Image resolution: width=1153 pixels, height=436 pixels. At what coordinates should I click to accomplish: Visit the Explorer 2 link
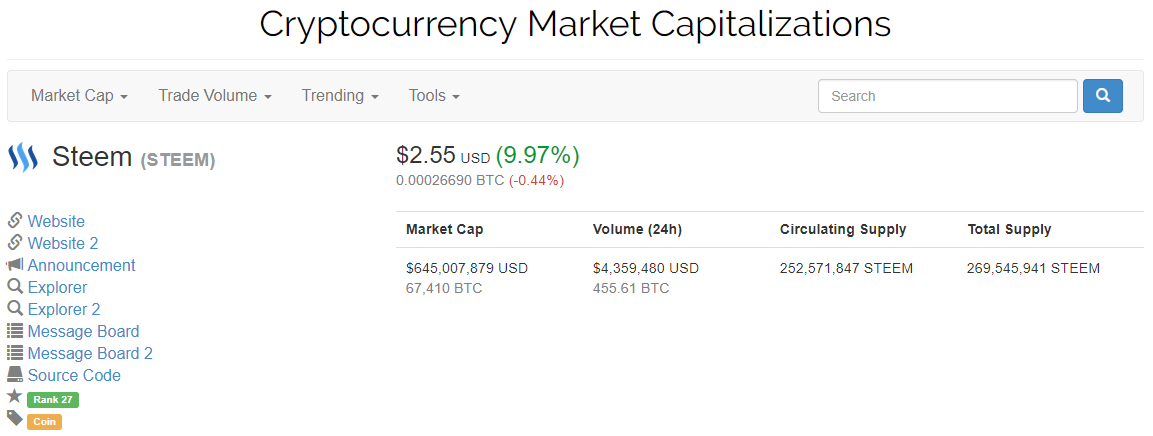tap(64, 309)
